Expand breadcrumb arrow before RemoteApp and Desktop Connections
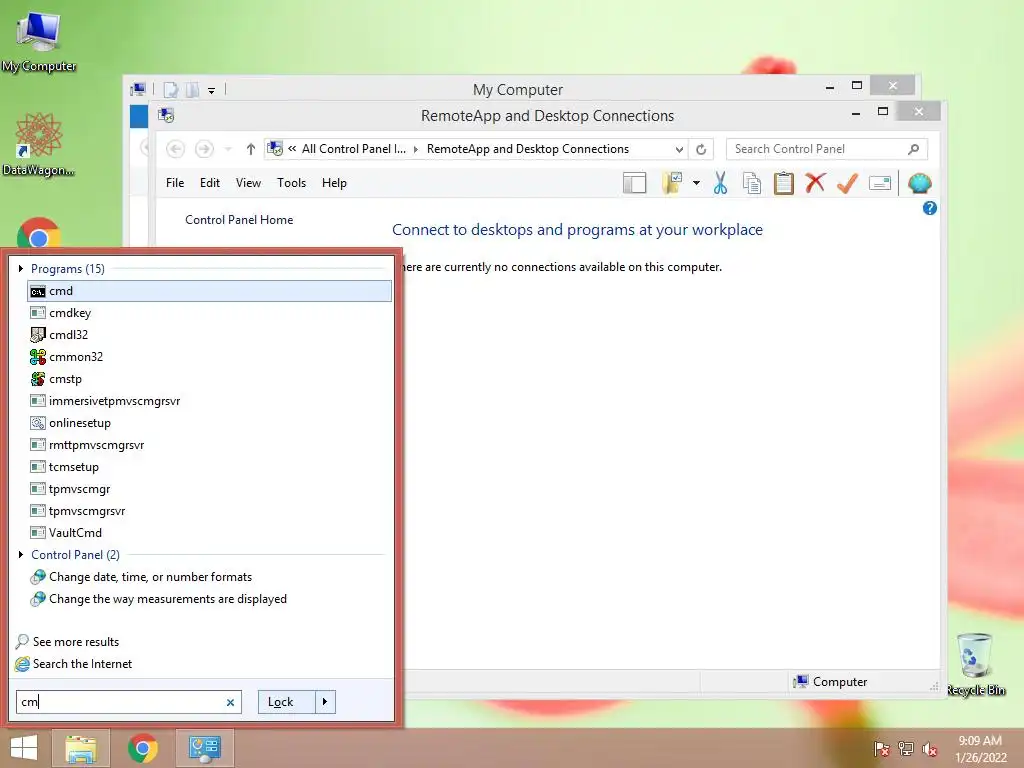The image size is (1024, 768). click(416, 150)
